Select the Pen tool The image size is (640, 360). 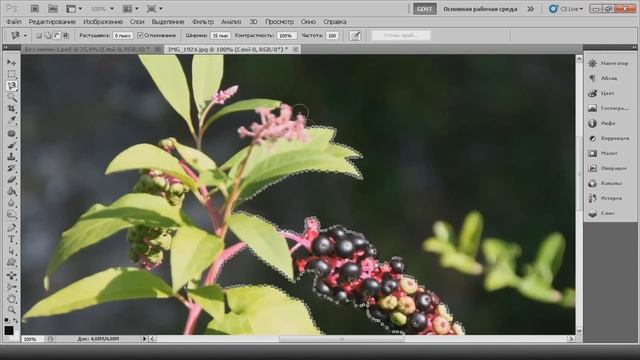(x=11, y=227)
